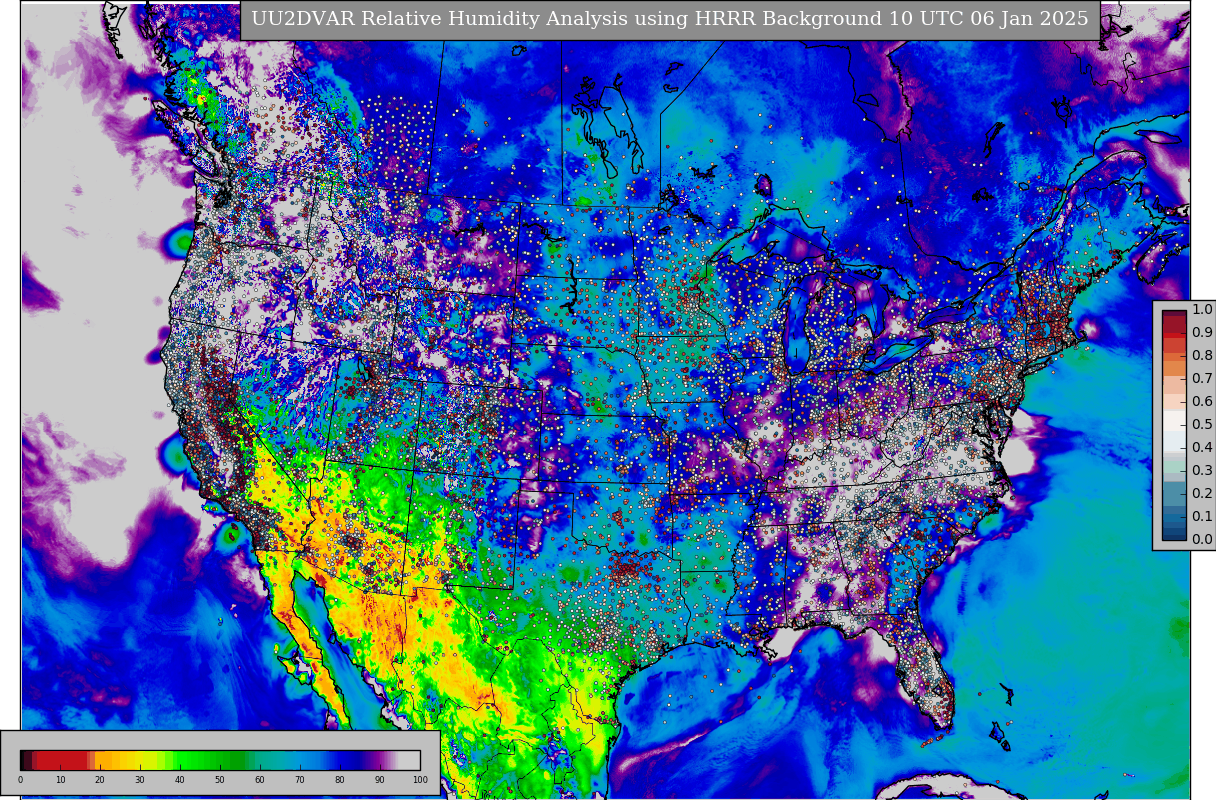Image resolution: width=1216 pixels, height=800 pixels.
Task: Click the 50 tick label on humidity colorbar
Action: coord(220,780)
